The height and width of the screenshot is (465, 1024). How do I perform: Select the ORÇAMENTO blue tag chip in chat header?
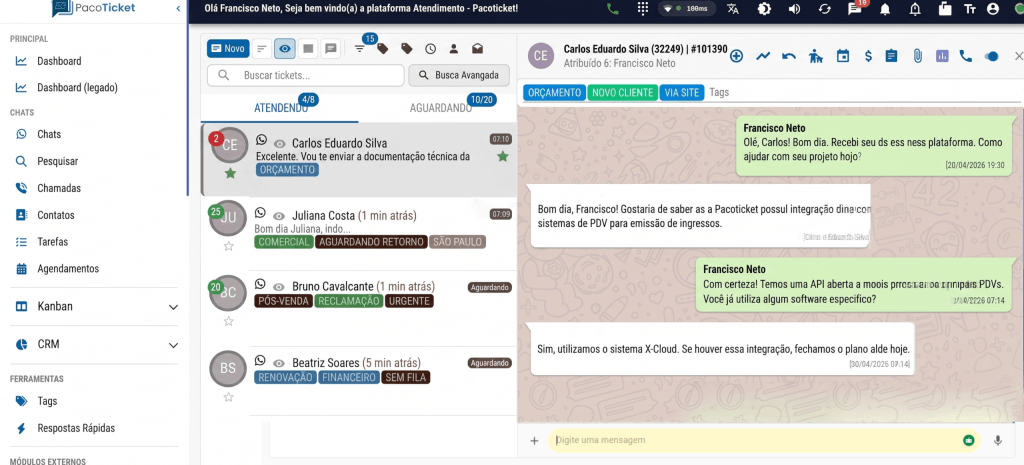554,93
